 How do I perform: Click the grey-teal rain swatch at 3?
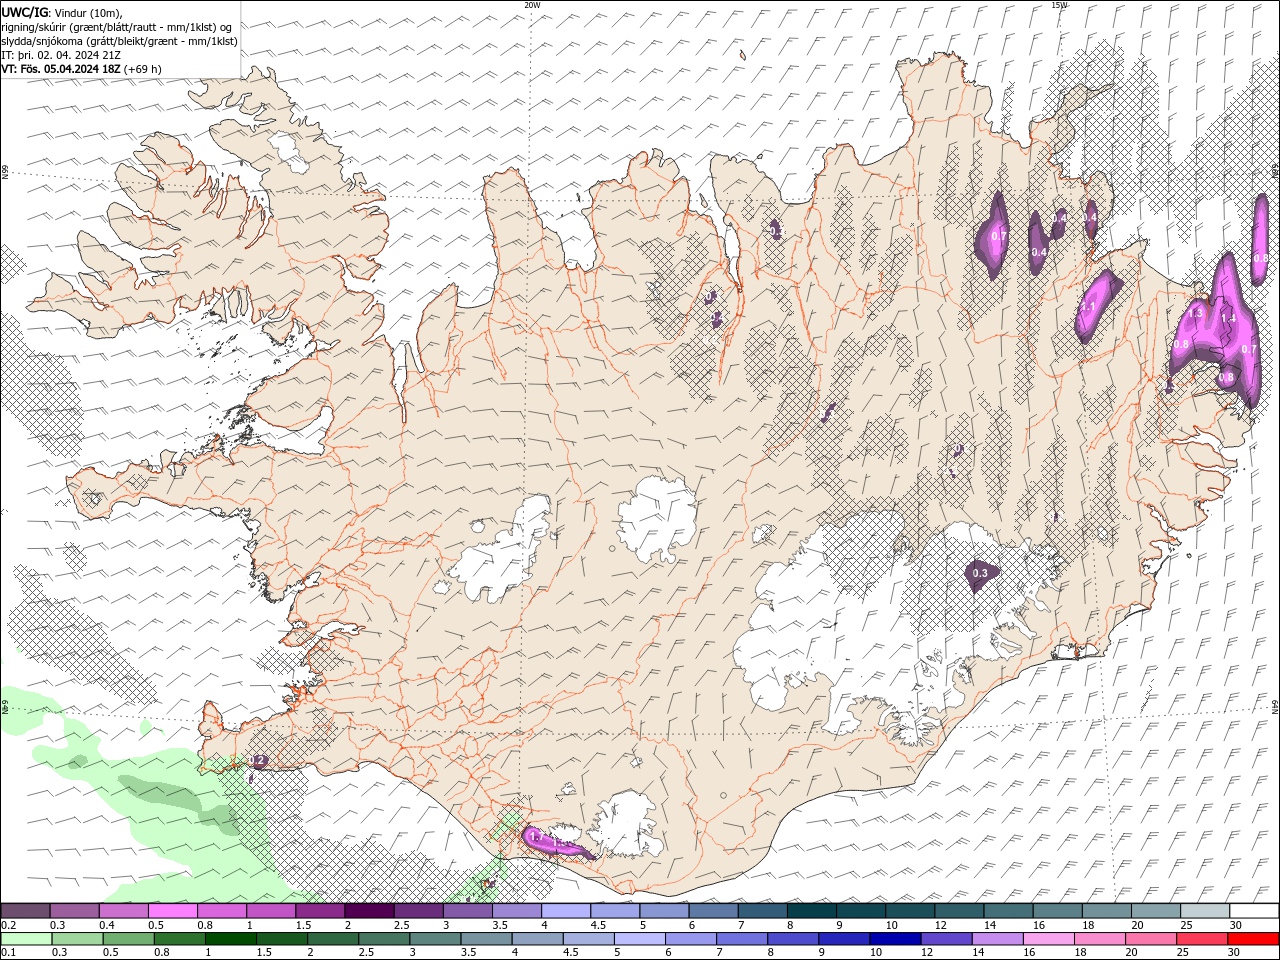tap(435, 939)
